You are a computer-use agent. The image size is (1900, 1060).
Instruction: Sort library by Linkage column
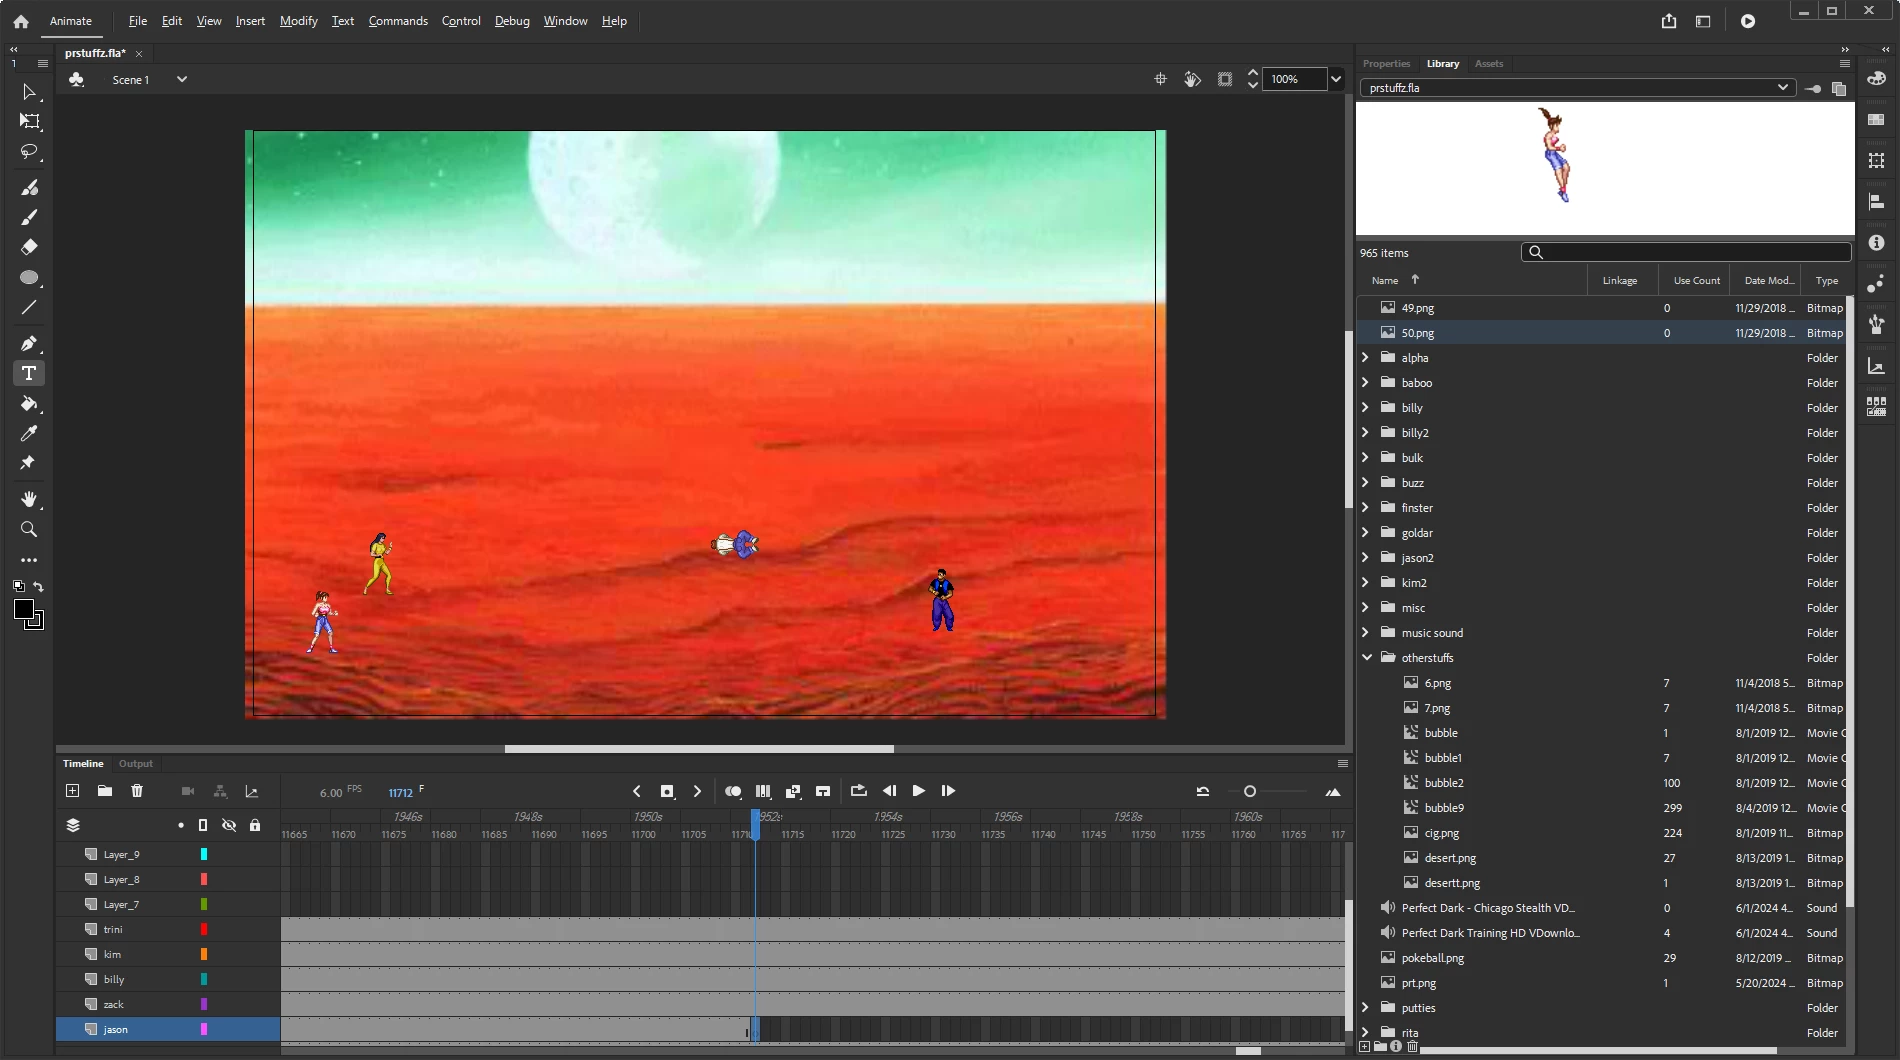pyautogui.click(x=1621, y=280)
